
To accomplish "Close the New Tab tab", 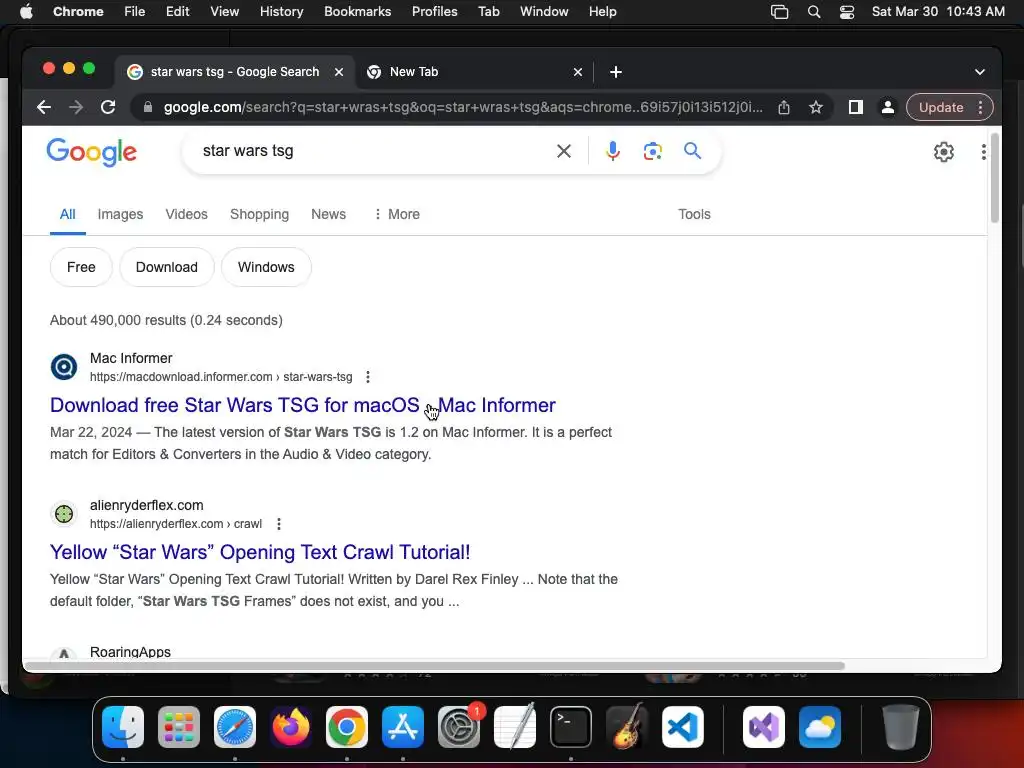I will [578, 72].
